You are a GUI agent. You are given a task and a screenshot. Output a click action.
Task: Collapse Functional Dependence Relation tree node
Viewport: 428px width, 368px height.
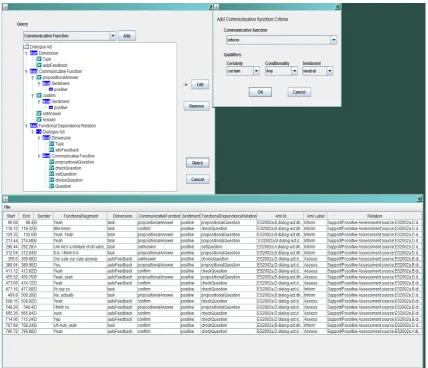point(26,126)
